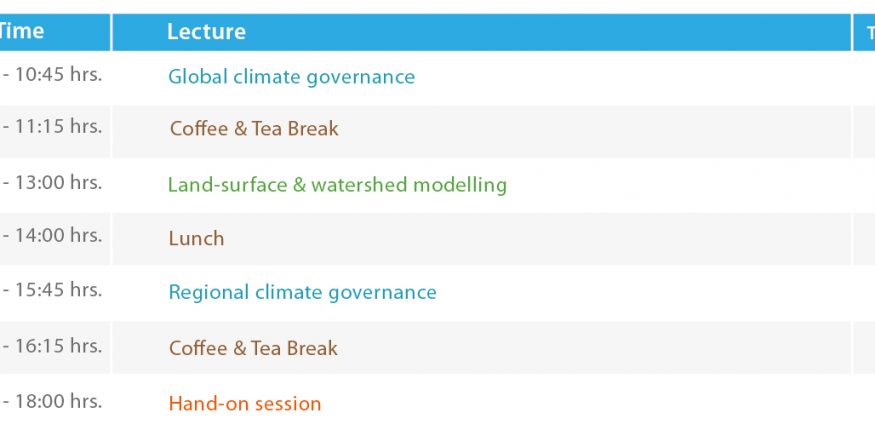This screenshot has height=430, width=875.
Task: Click the 13:00 hrs. time cell
Action: (x=53, y=182)
